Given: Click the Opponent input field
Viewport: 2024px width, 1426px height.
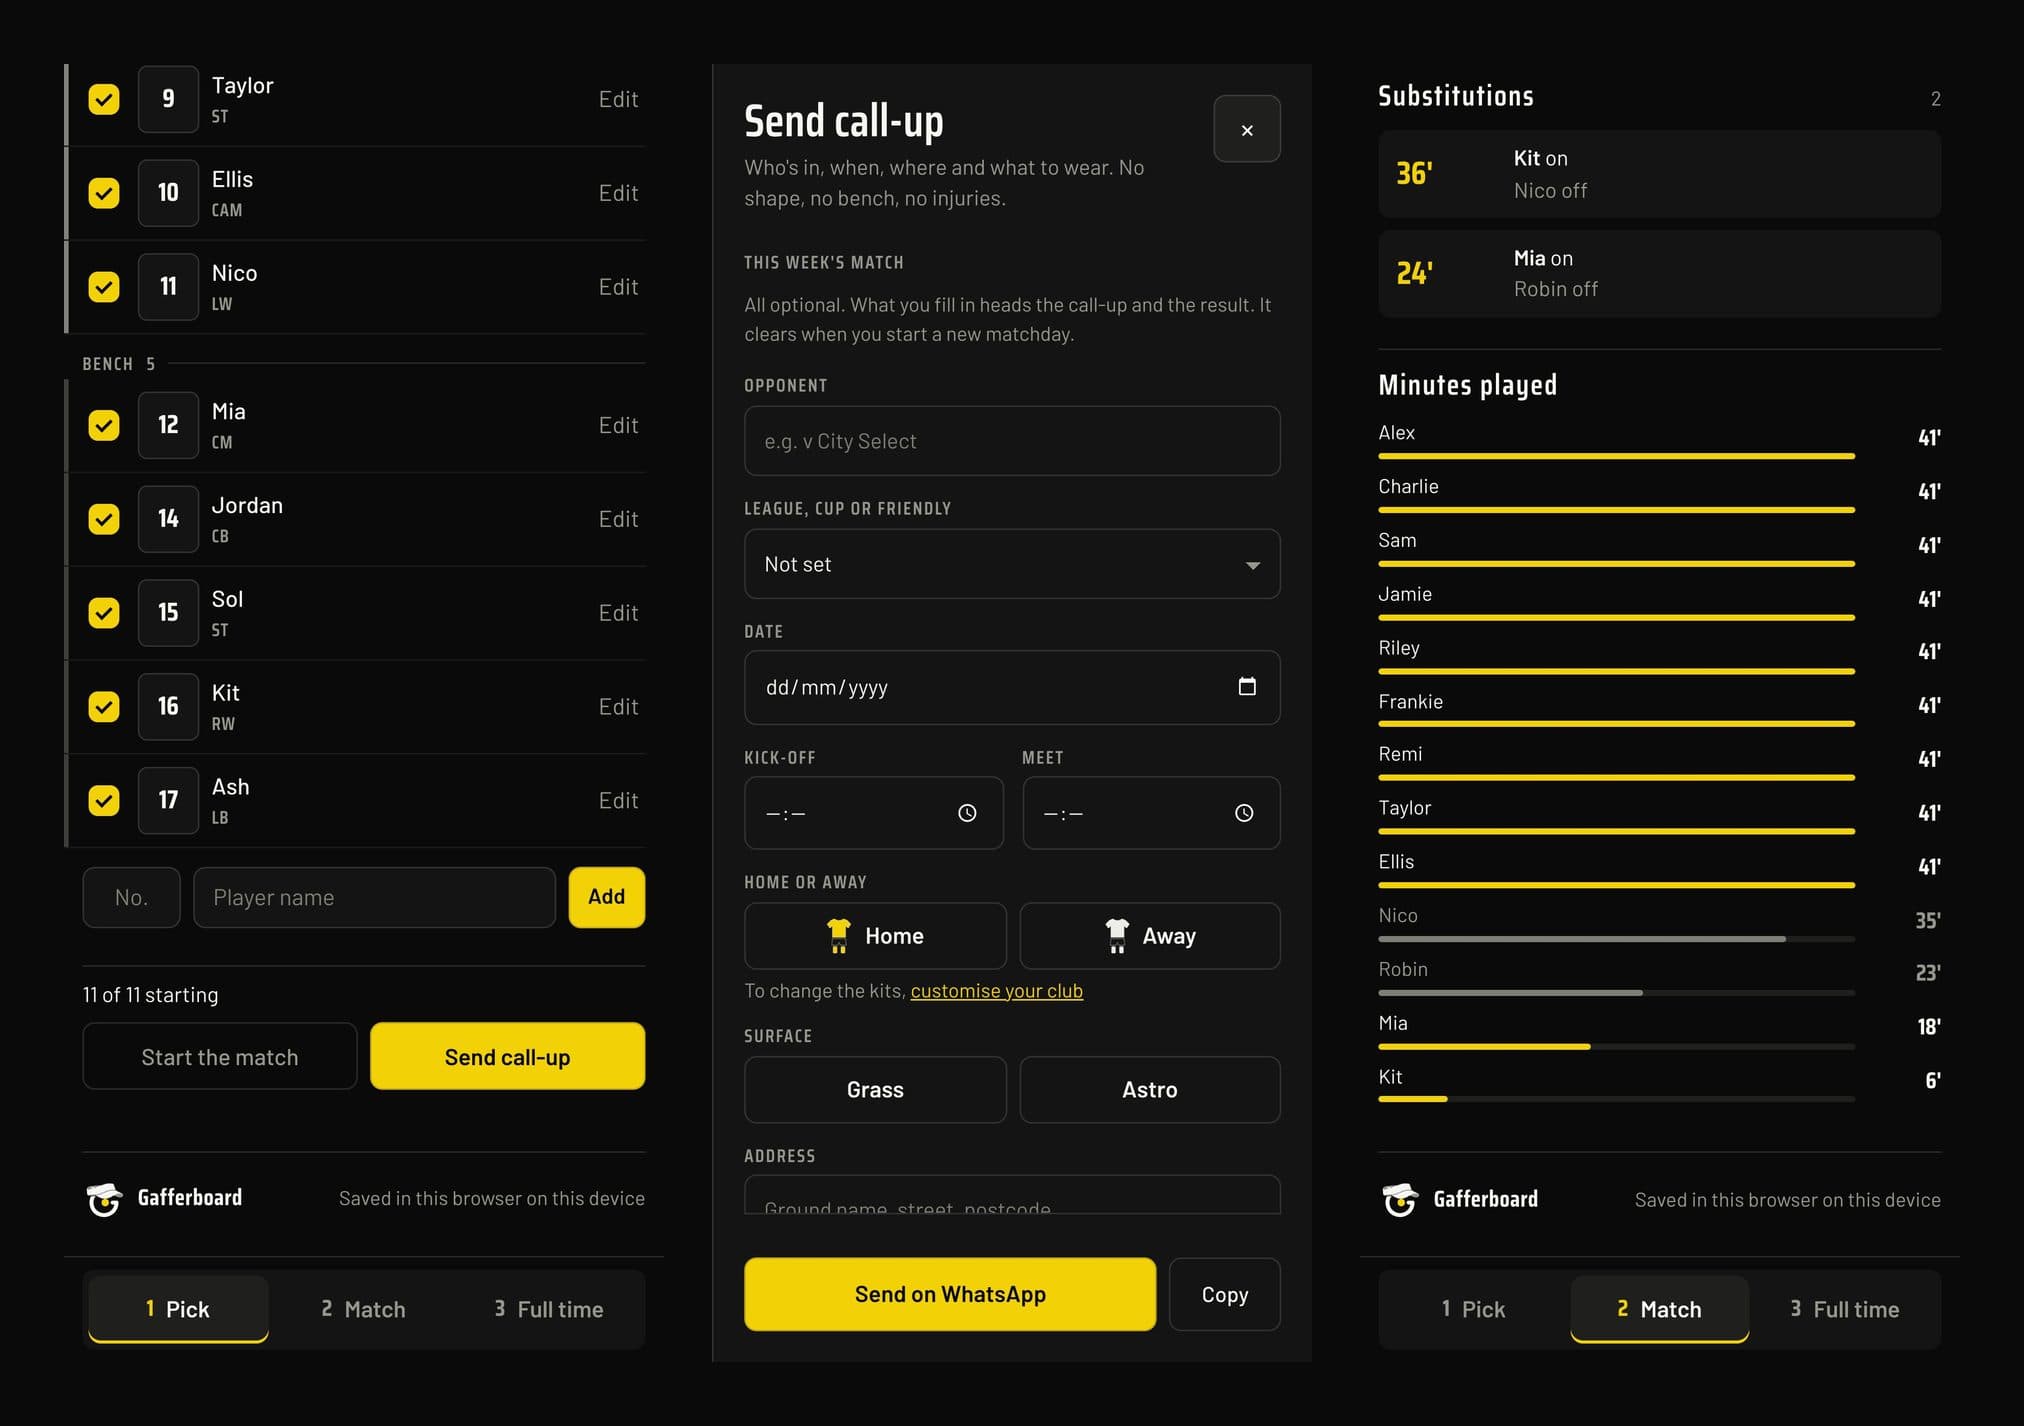Looking at the screenshot, I should click(x=1012, y=441).
